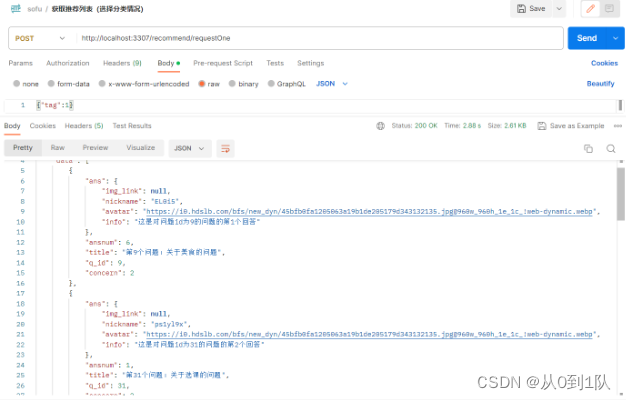Click the HTTP collection icon beside sofu
626x400 pixels.
coord(16,8)
